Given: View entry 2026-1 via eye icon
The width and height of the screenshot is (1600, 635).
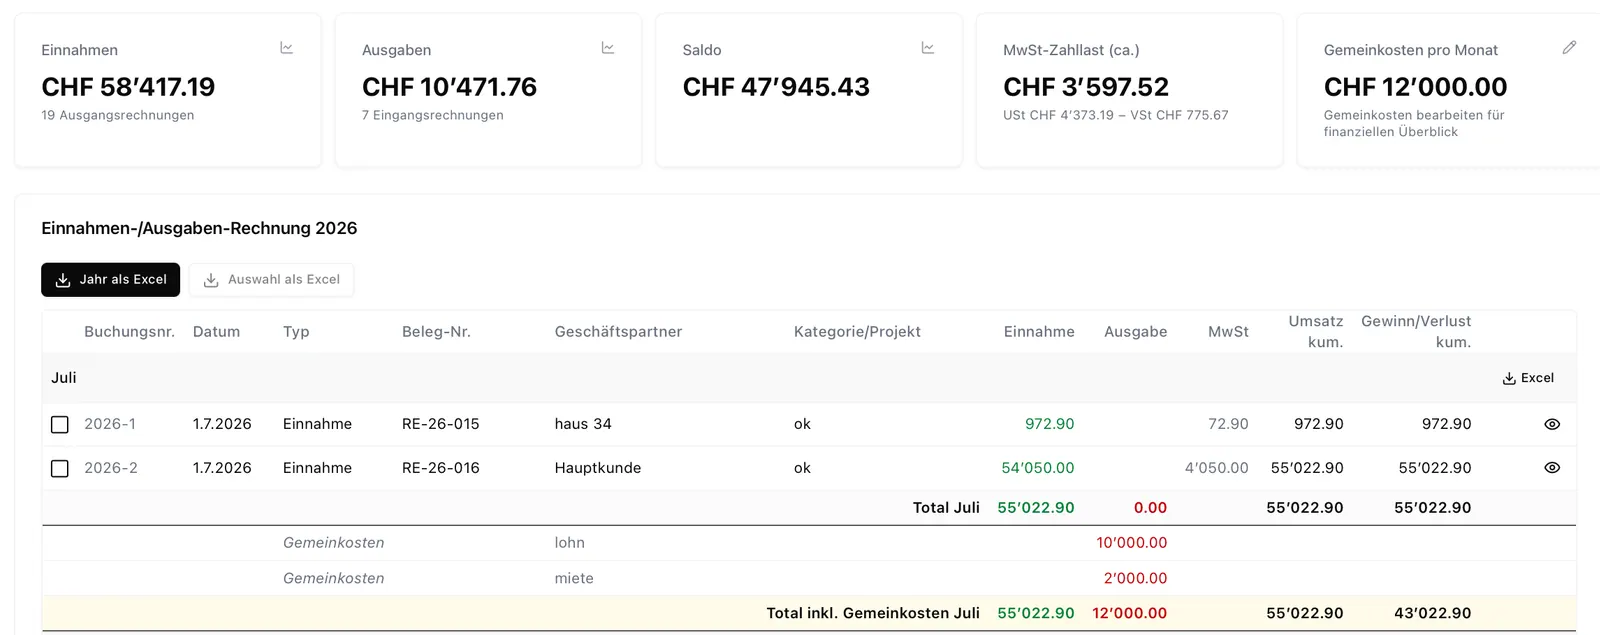Looking at the screenshot, I should coord(1552,424).
